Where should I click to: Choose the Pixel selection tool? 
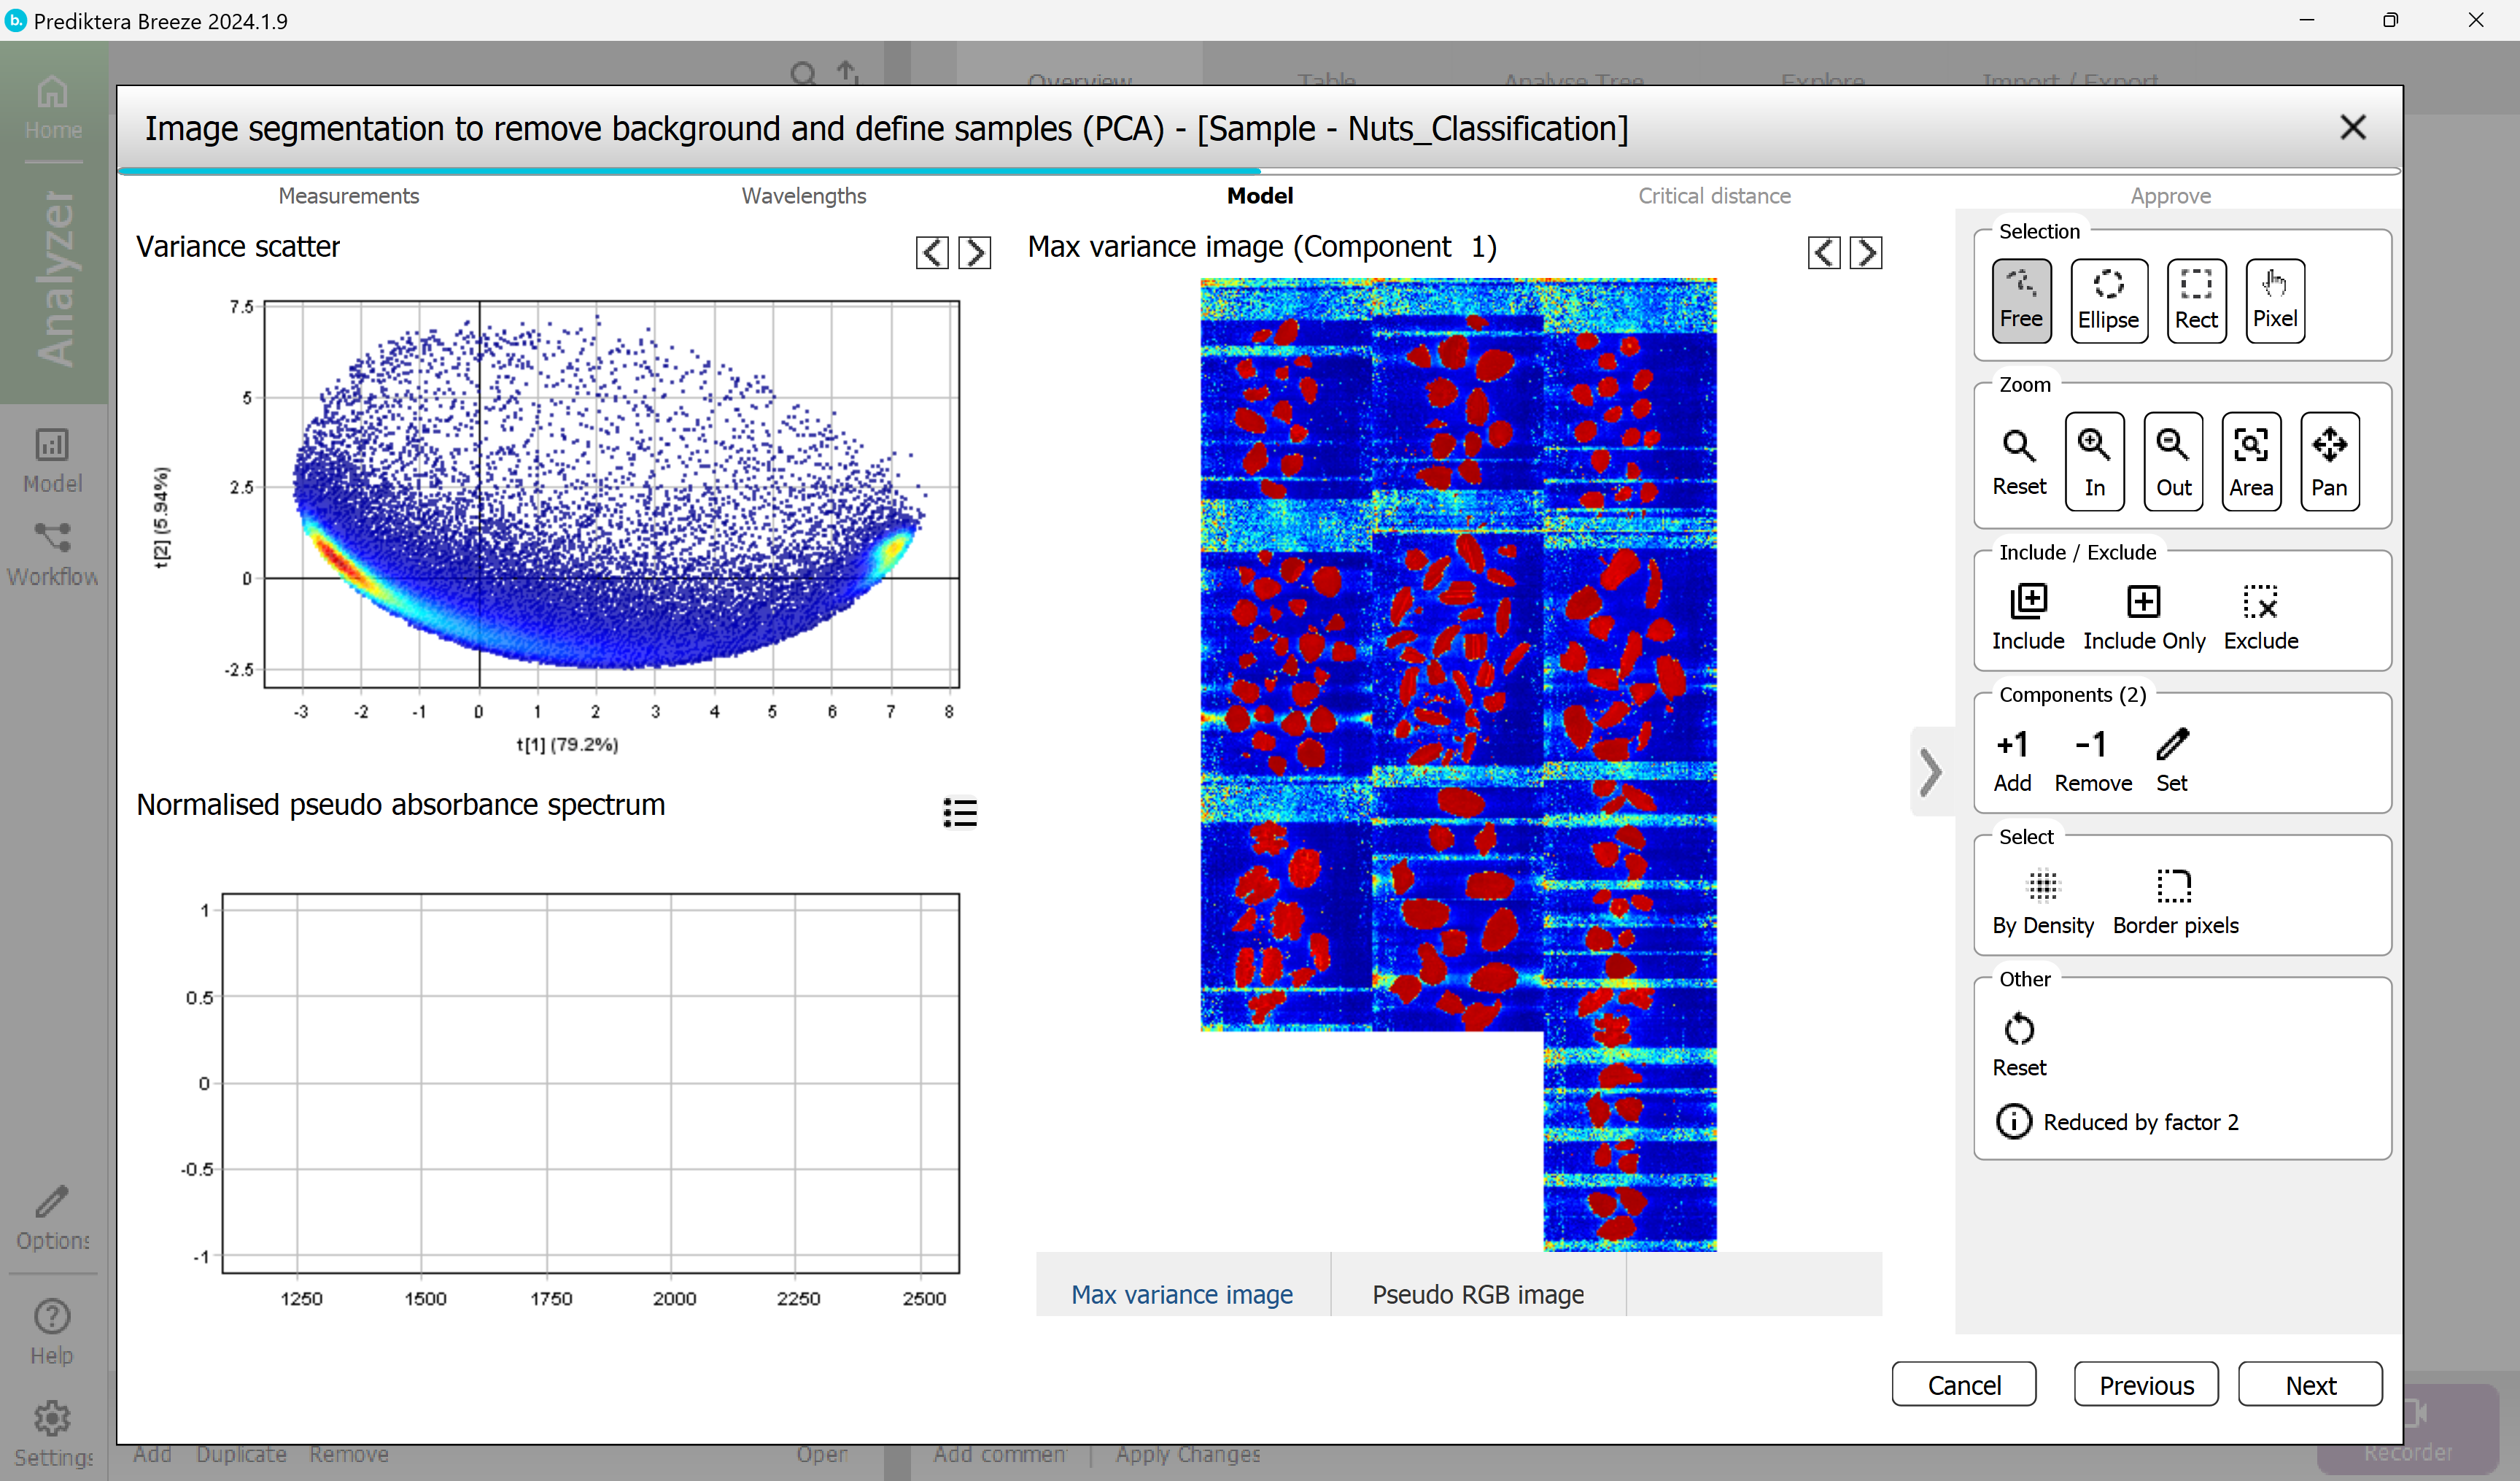tap(2274, 300)
